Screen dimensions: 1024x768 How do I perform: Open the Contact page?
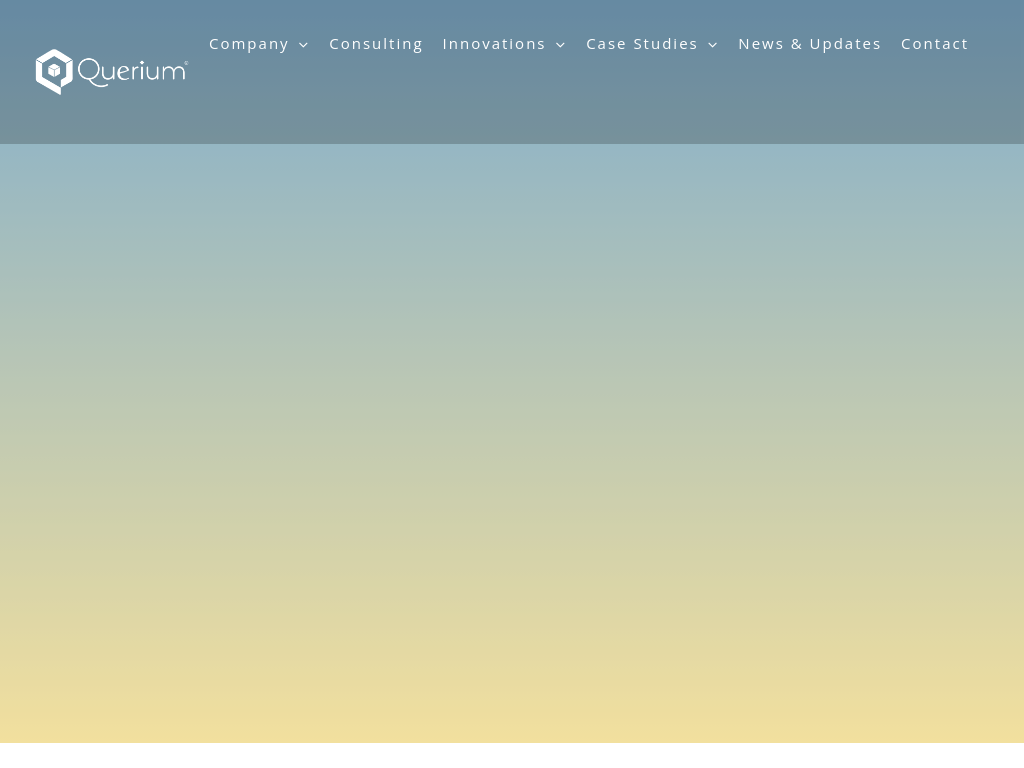pos(935,44)
